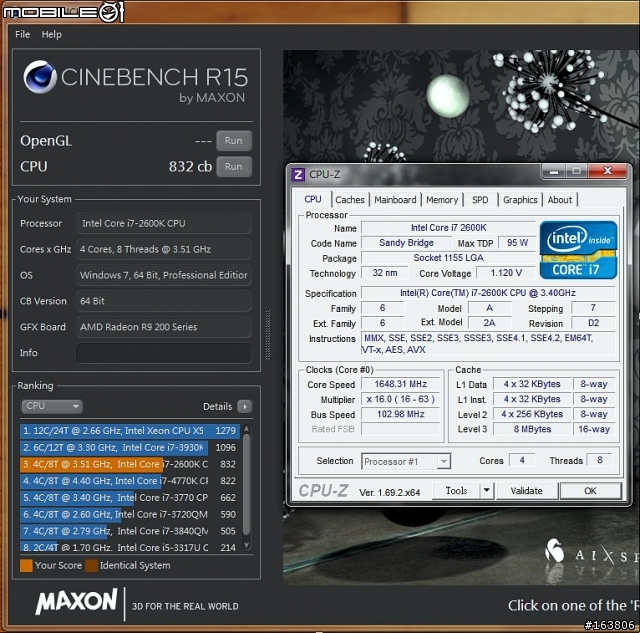Select ranking row 7 Core i7-3840QM
The height and width of the screenshot is (633, 640).
coord(130,531)
